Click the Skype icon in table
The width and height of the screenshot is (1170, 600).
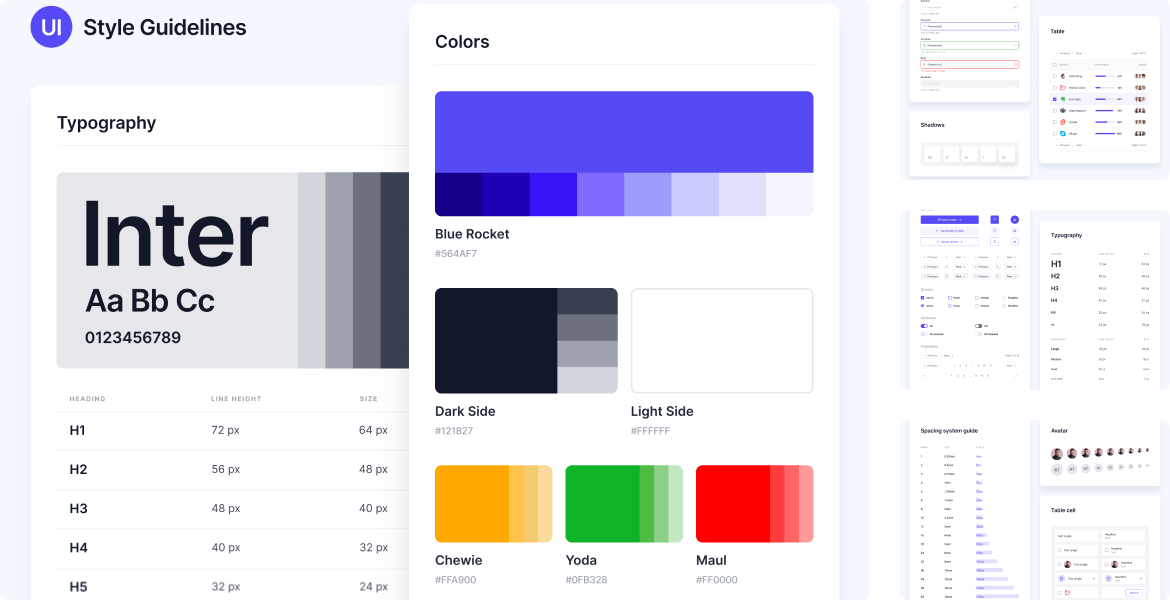click(x=1064, y=133)
